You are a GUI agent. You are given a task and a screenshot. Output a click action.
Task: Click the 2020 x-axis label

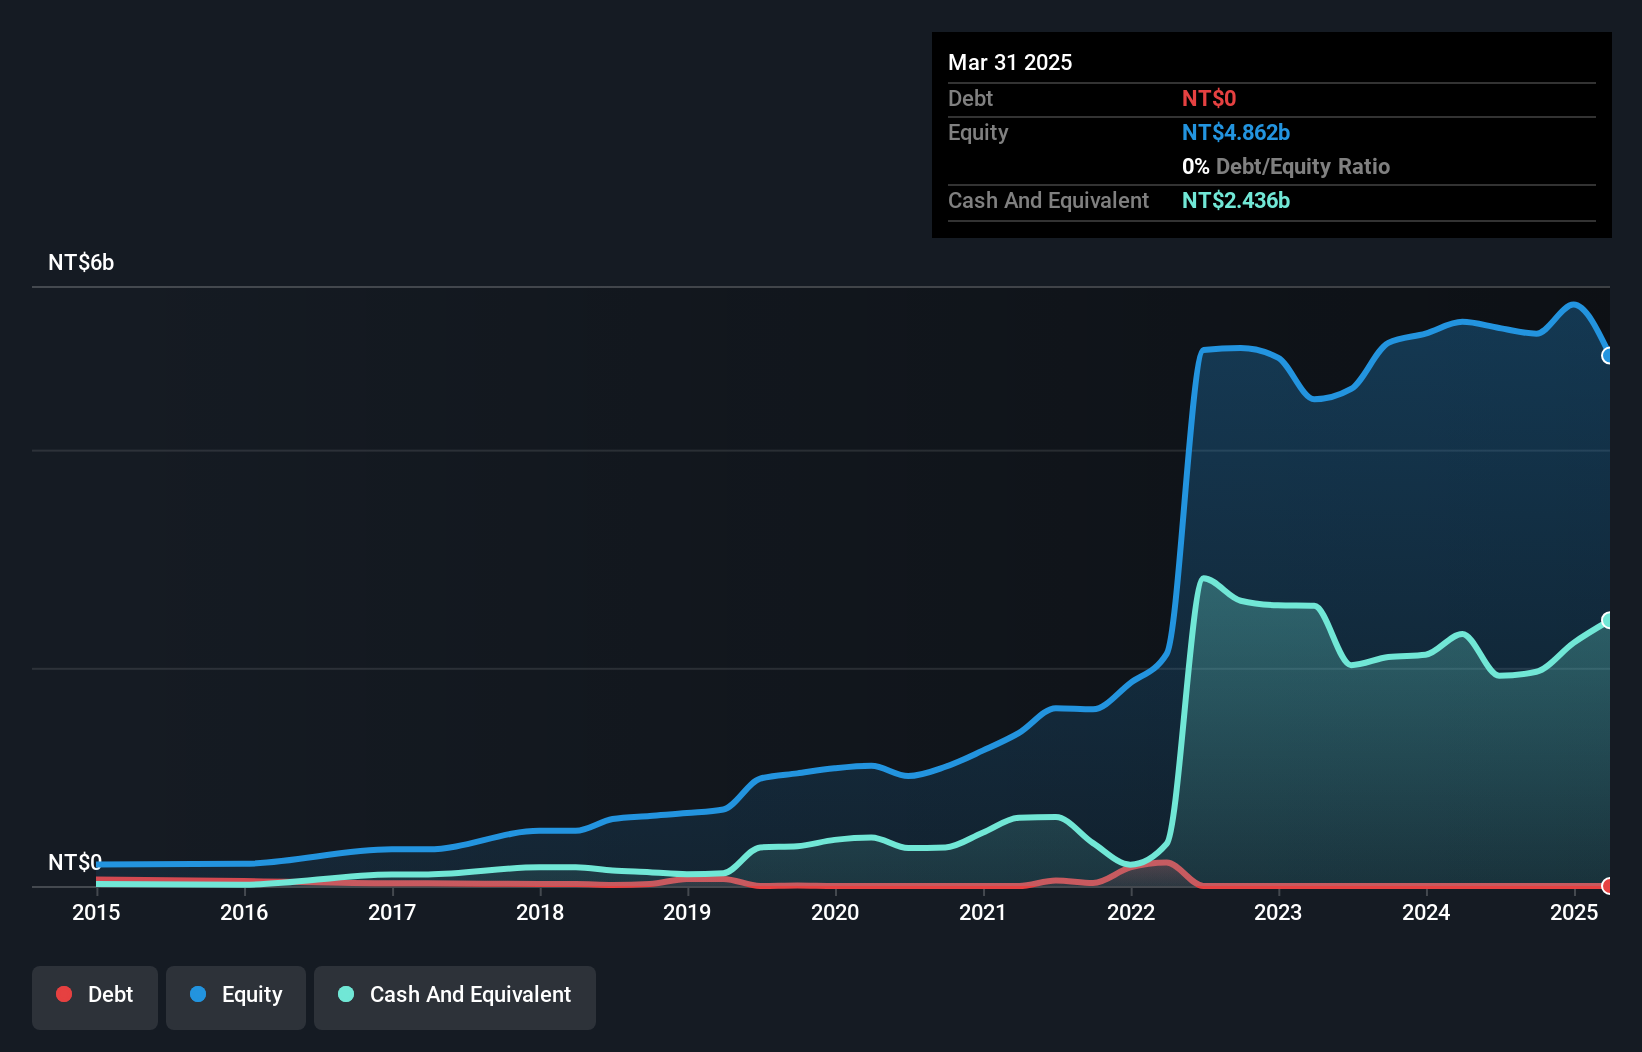pyautogui.click(x=835, y=912)
